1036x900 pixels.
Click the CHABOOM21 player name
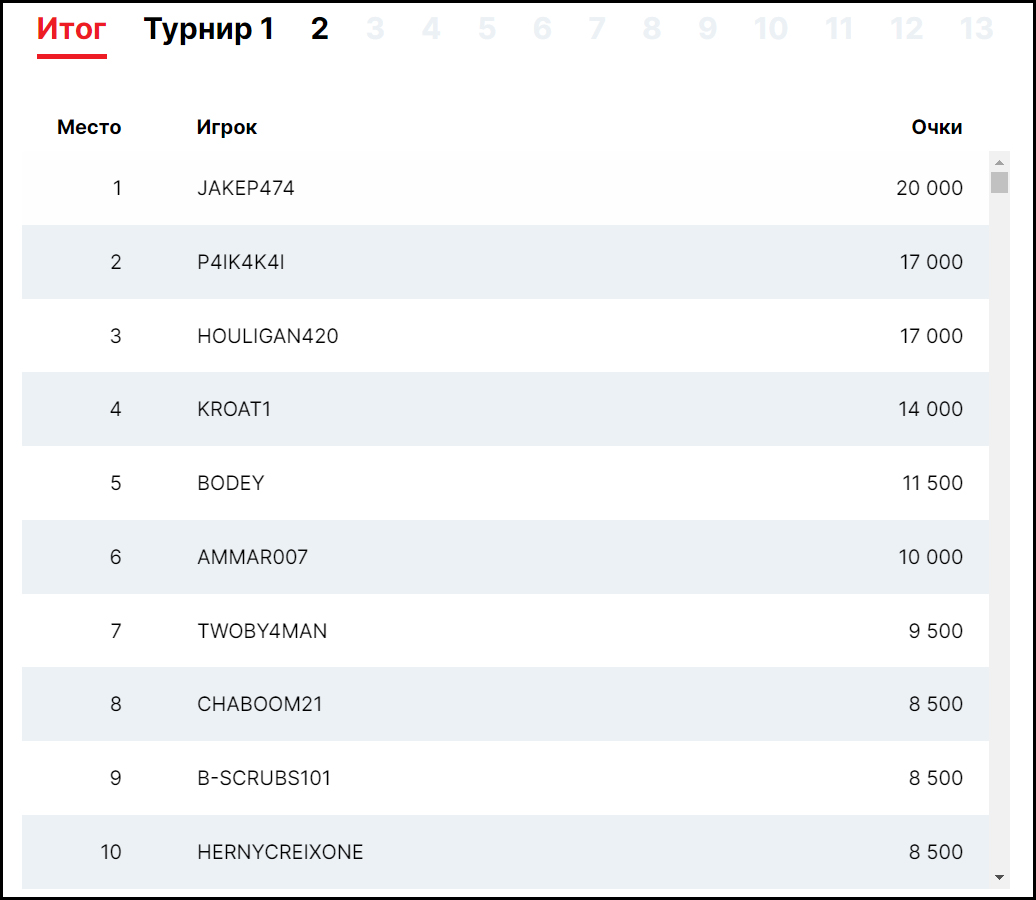pos(260,704)
